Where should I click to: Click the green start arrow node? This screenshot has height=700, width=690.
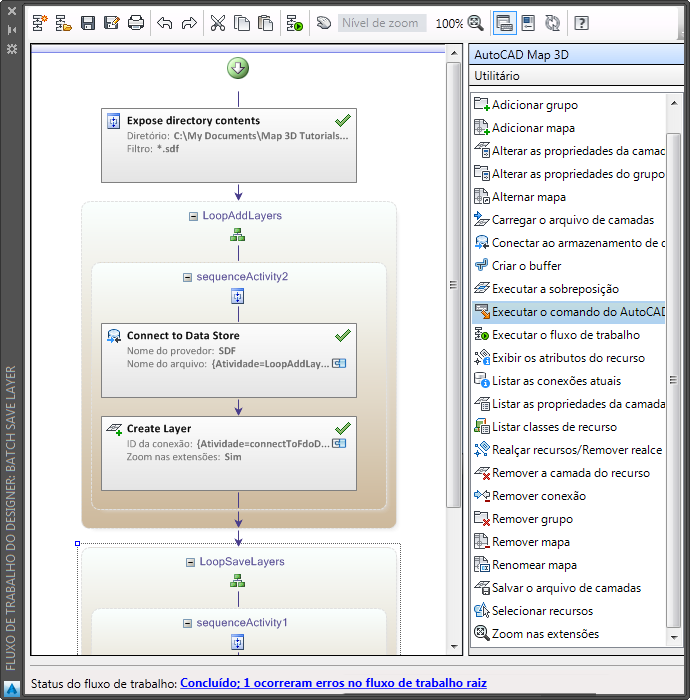coord(238,68)
